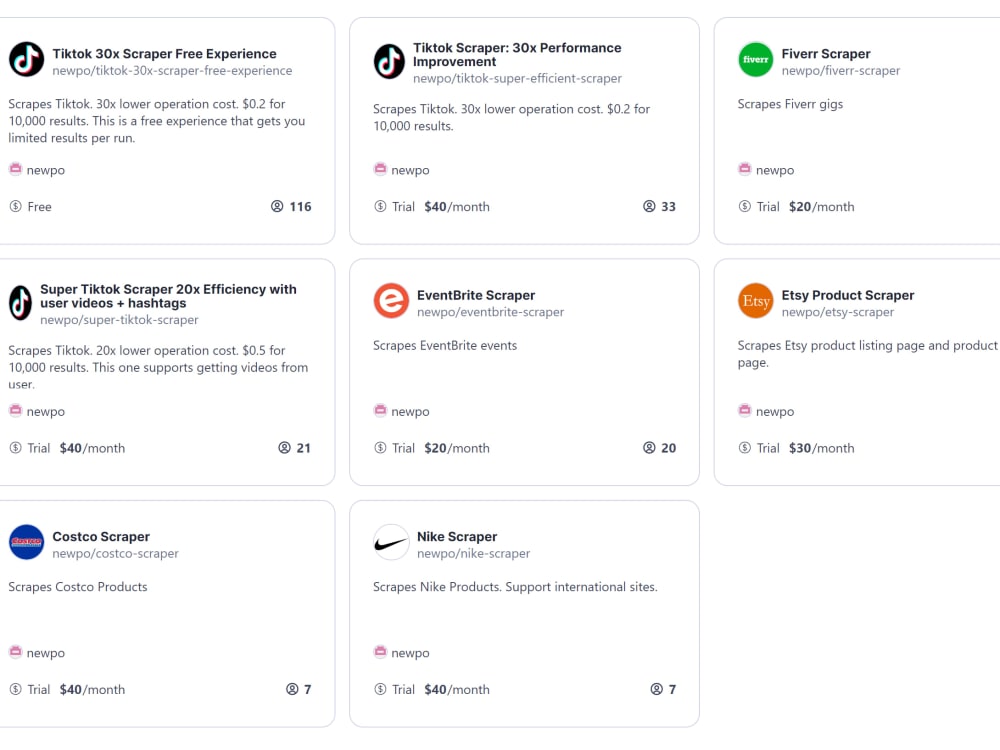Image resolution: width=1000 pixels, height=750 pixels.
Task: Click the green Fiverr logo icon
Action: click(756, 59)
